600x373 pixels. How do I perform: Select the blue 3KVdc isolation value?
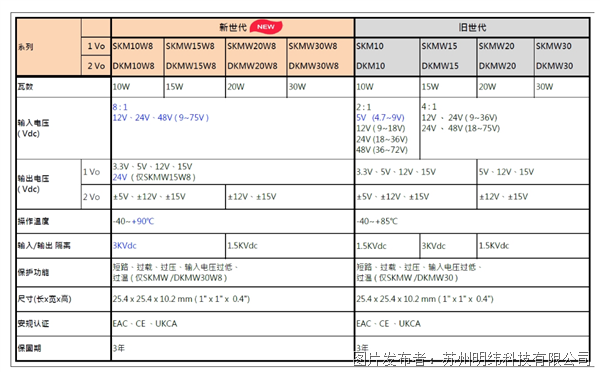click(x=124, y=246)
